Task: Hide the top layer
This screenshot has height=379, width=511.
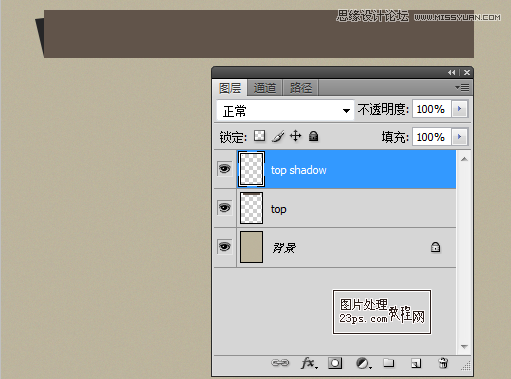Action: 224,208
